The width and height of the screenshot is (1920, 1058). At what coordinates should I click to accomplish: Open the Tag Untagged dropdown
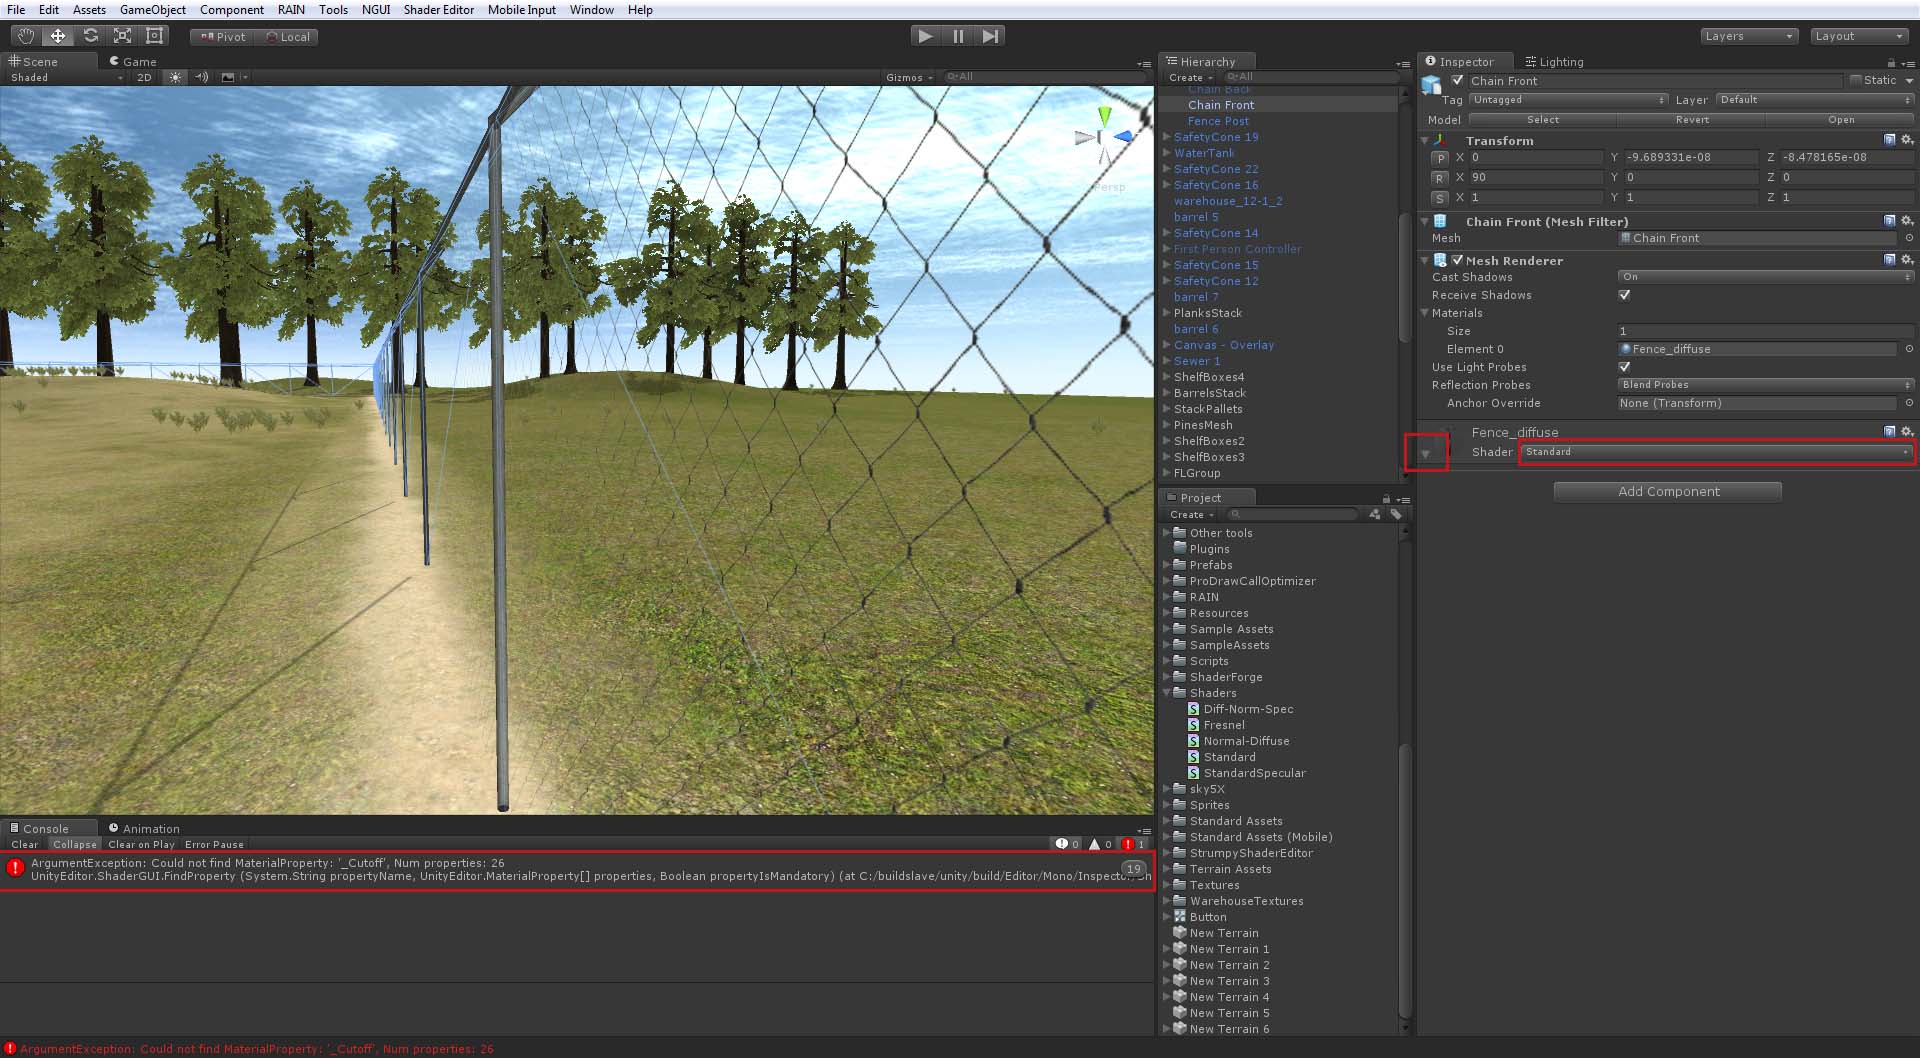(x=1568, y=100)
